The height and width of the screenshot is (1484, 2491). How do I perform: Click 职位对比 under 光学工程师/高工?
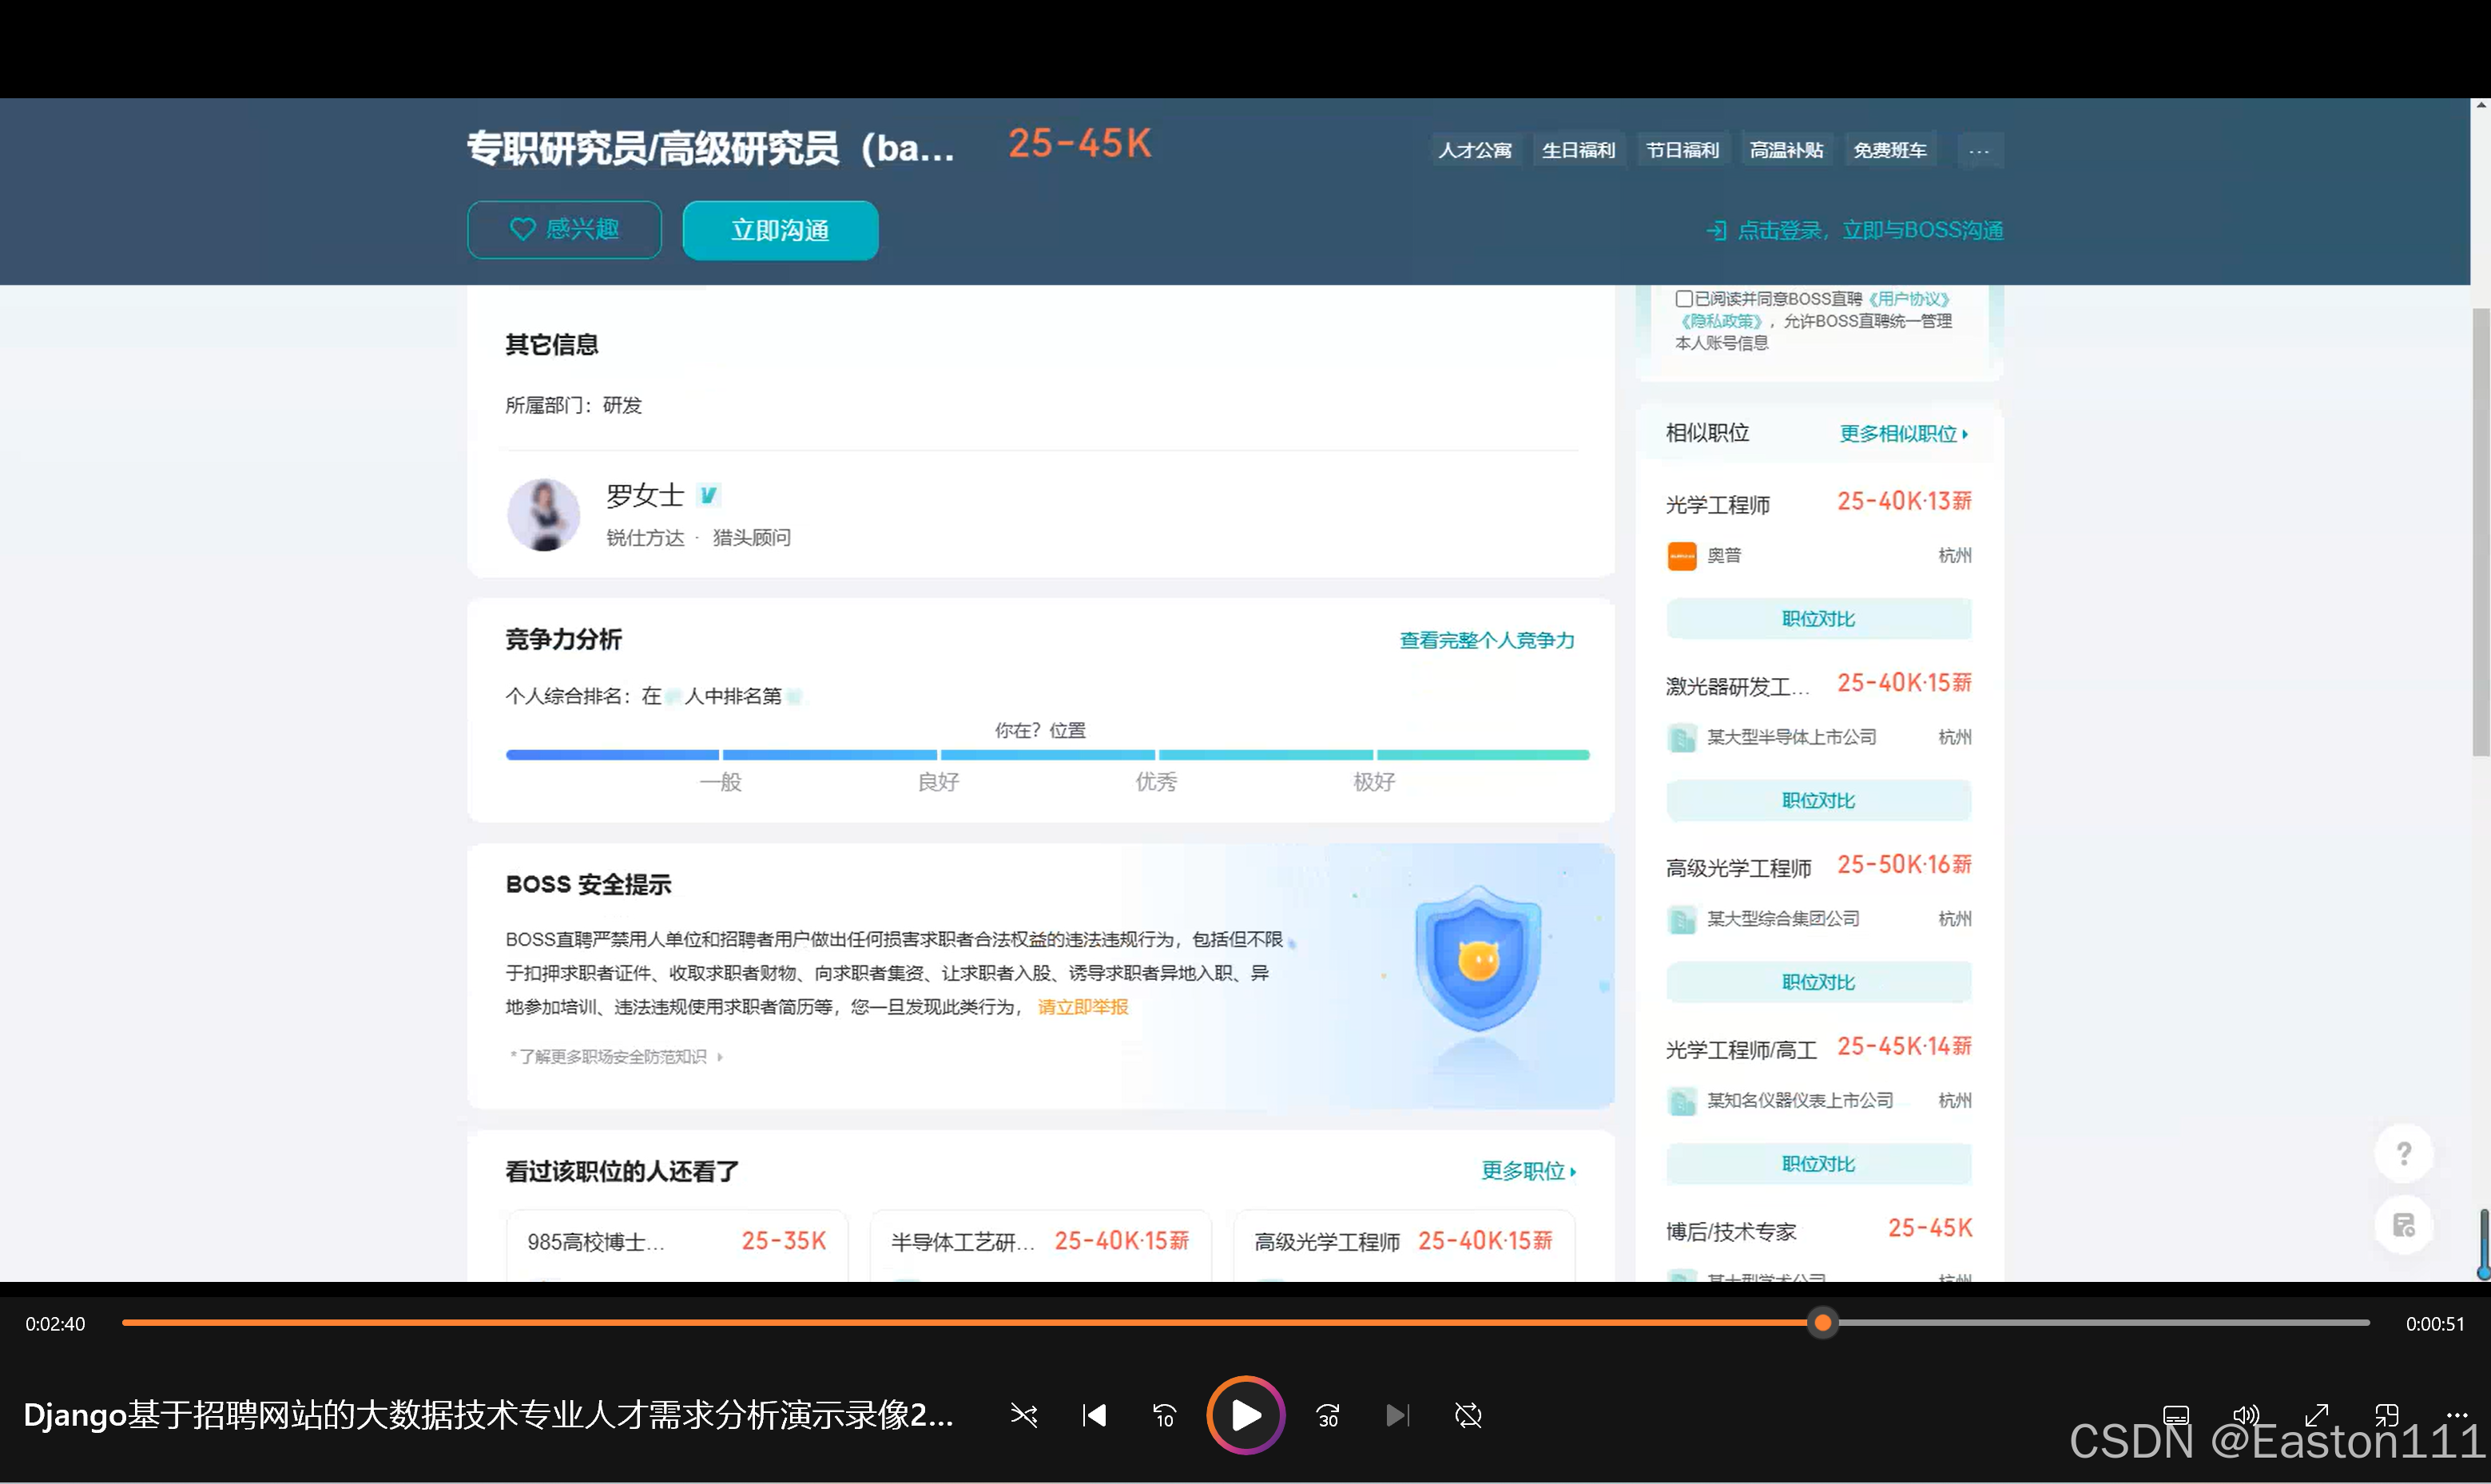pos(1818,1164)
